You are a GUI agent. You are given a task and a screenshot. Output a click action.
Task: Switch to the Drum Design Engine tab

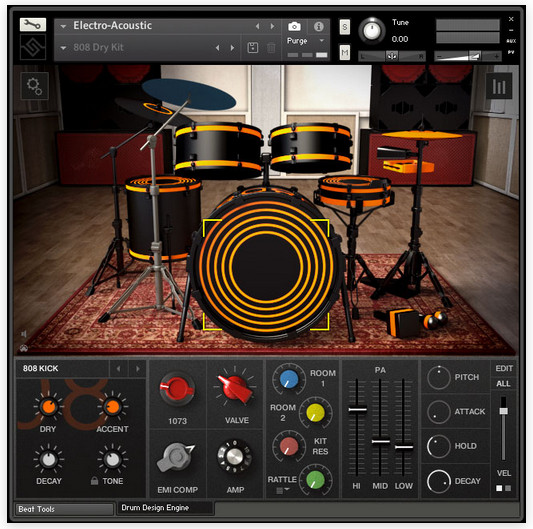[x=165, y=508]
